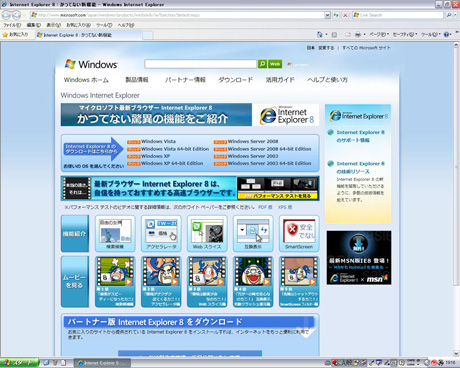Image resolution: width=460 pixels, height=368 pixels.
Task: Click the browser address bar URL field
Action: tap(177, 15)
